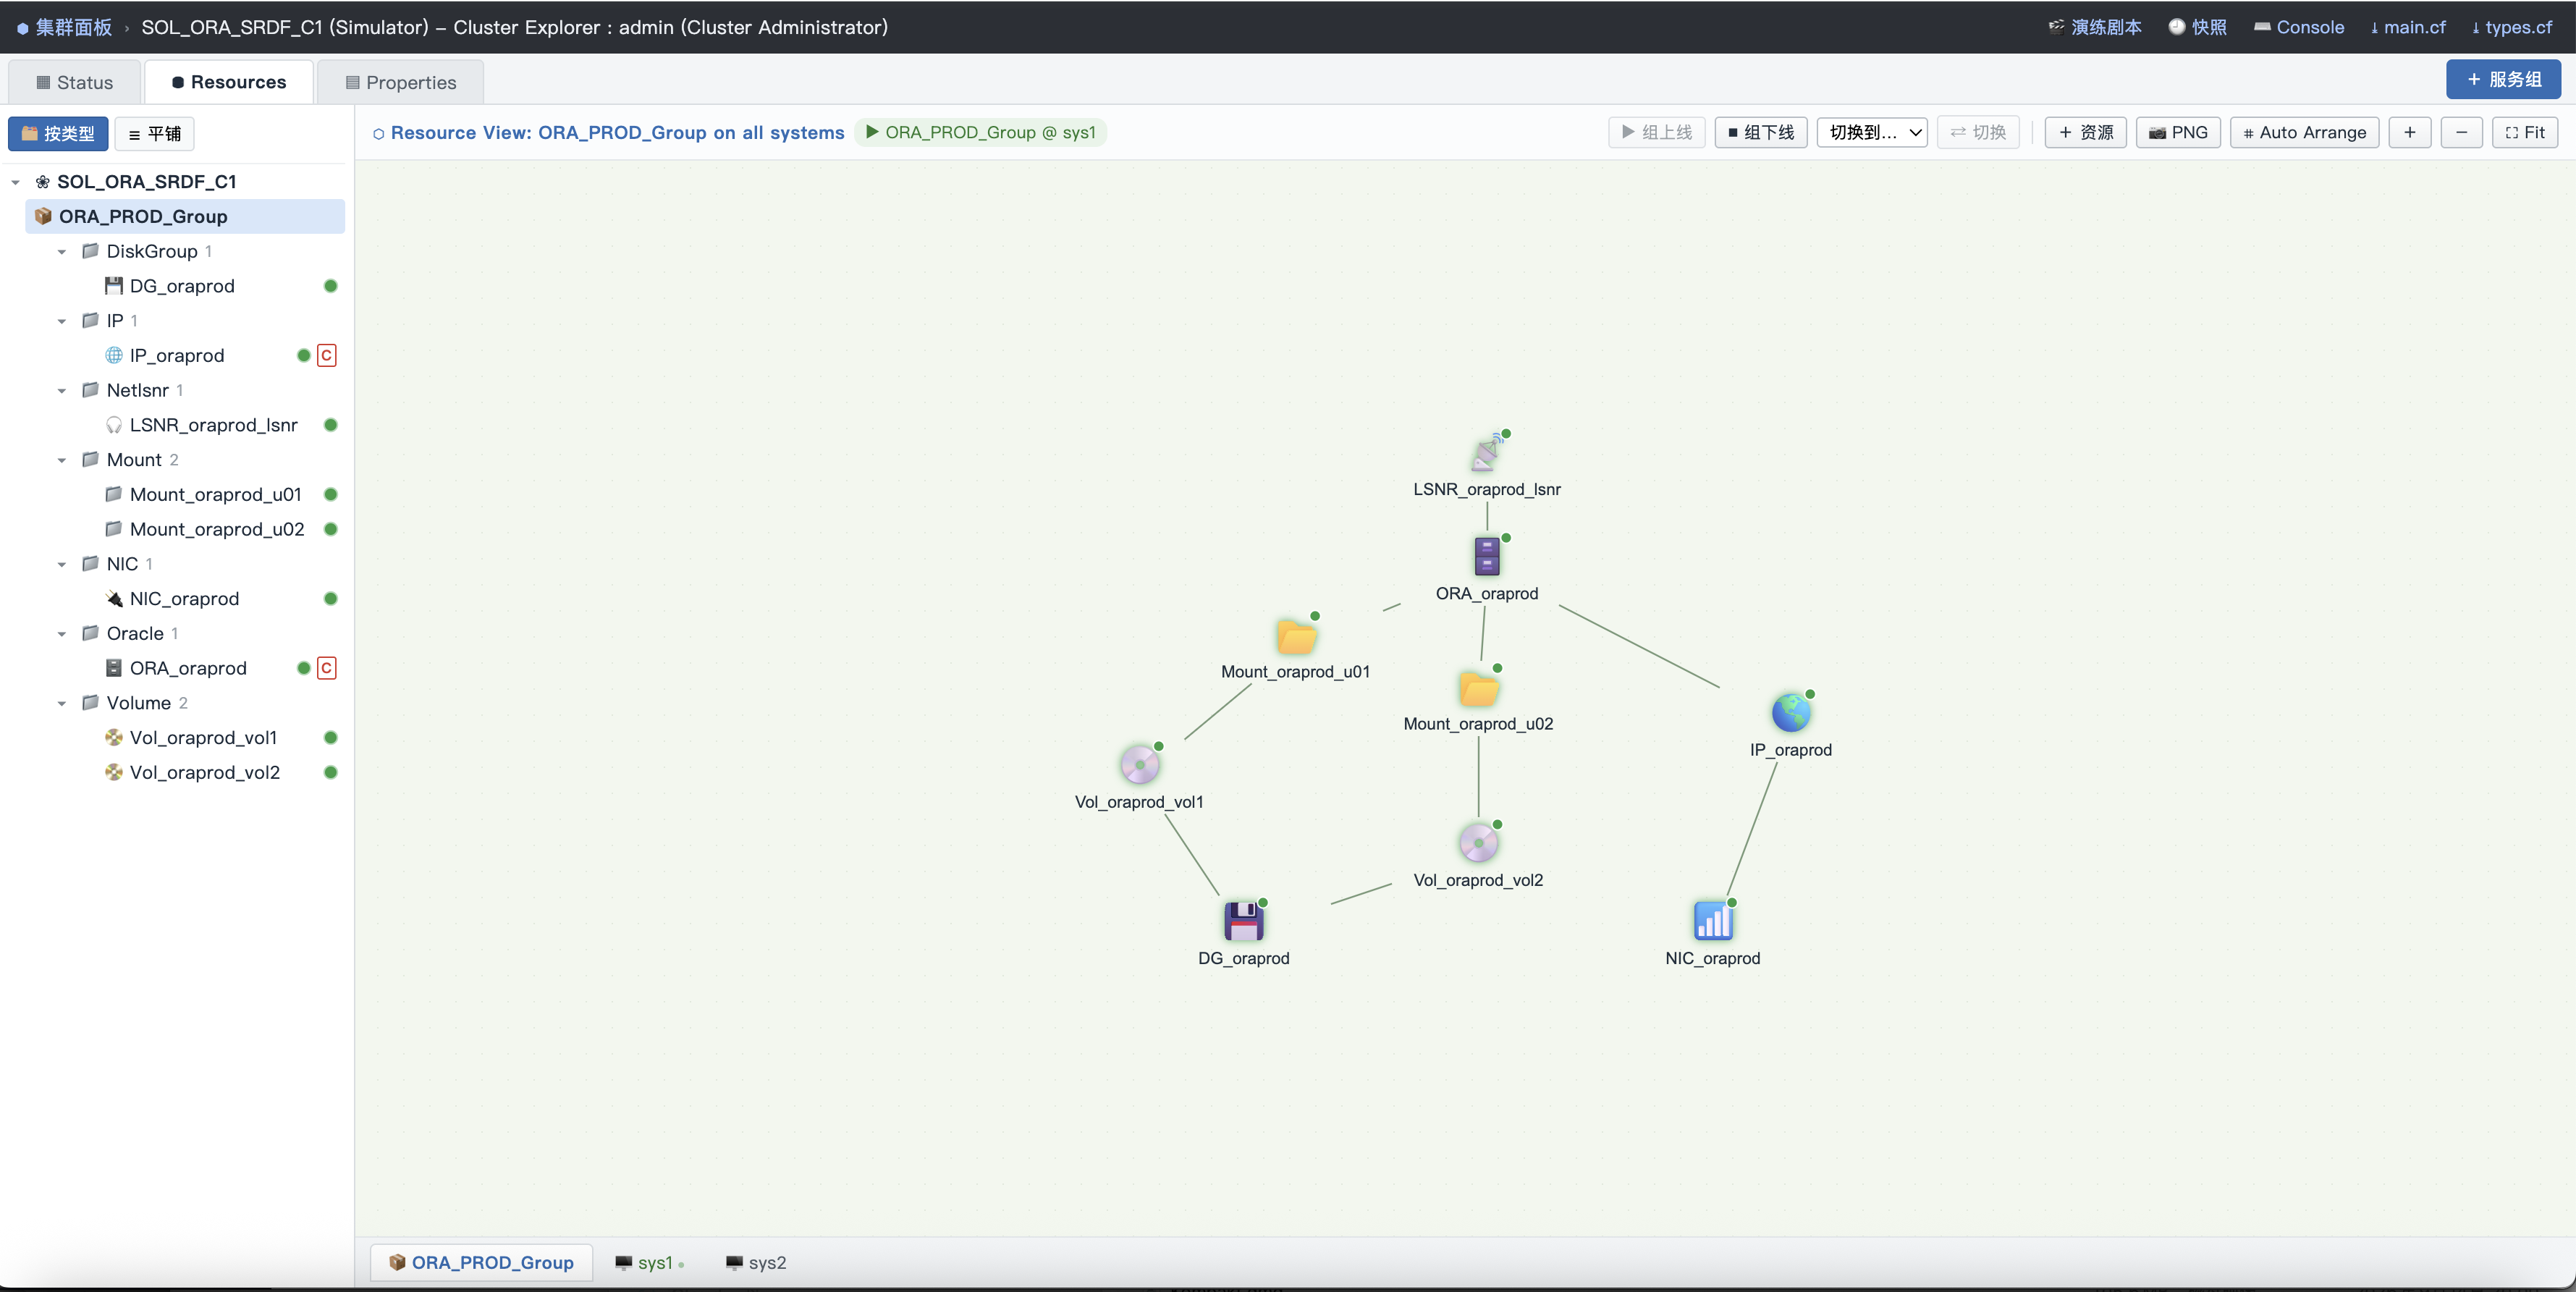Screen dimensions: 2576x1292
Task: Collapse the IP tree folder
Action: 62,321
